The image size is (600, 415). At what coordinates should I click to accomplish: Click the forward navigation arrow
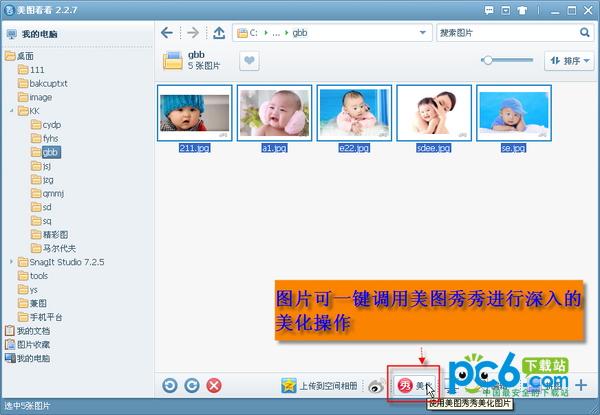[x=192, y=33]
